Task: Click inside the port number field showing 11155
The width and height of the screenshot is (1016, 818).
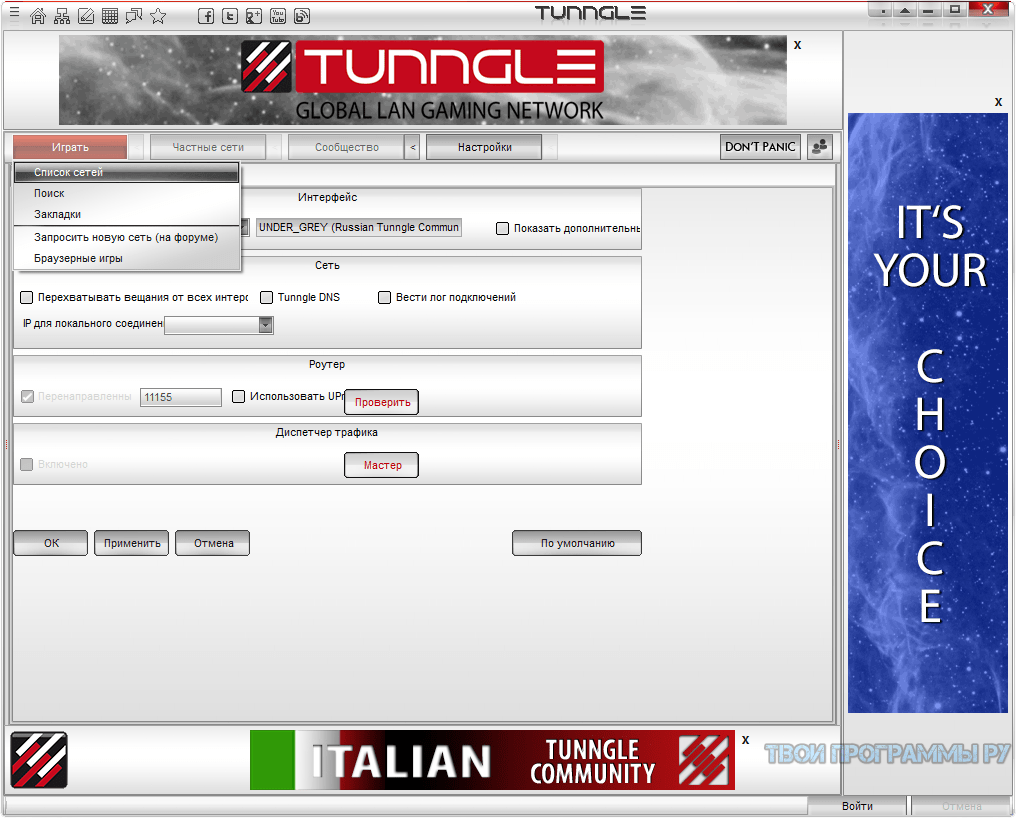Action: point(180,396)
